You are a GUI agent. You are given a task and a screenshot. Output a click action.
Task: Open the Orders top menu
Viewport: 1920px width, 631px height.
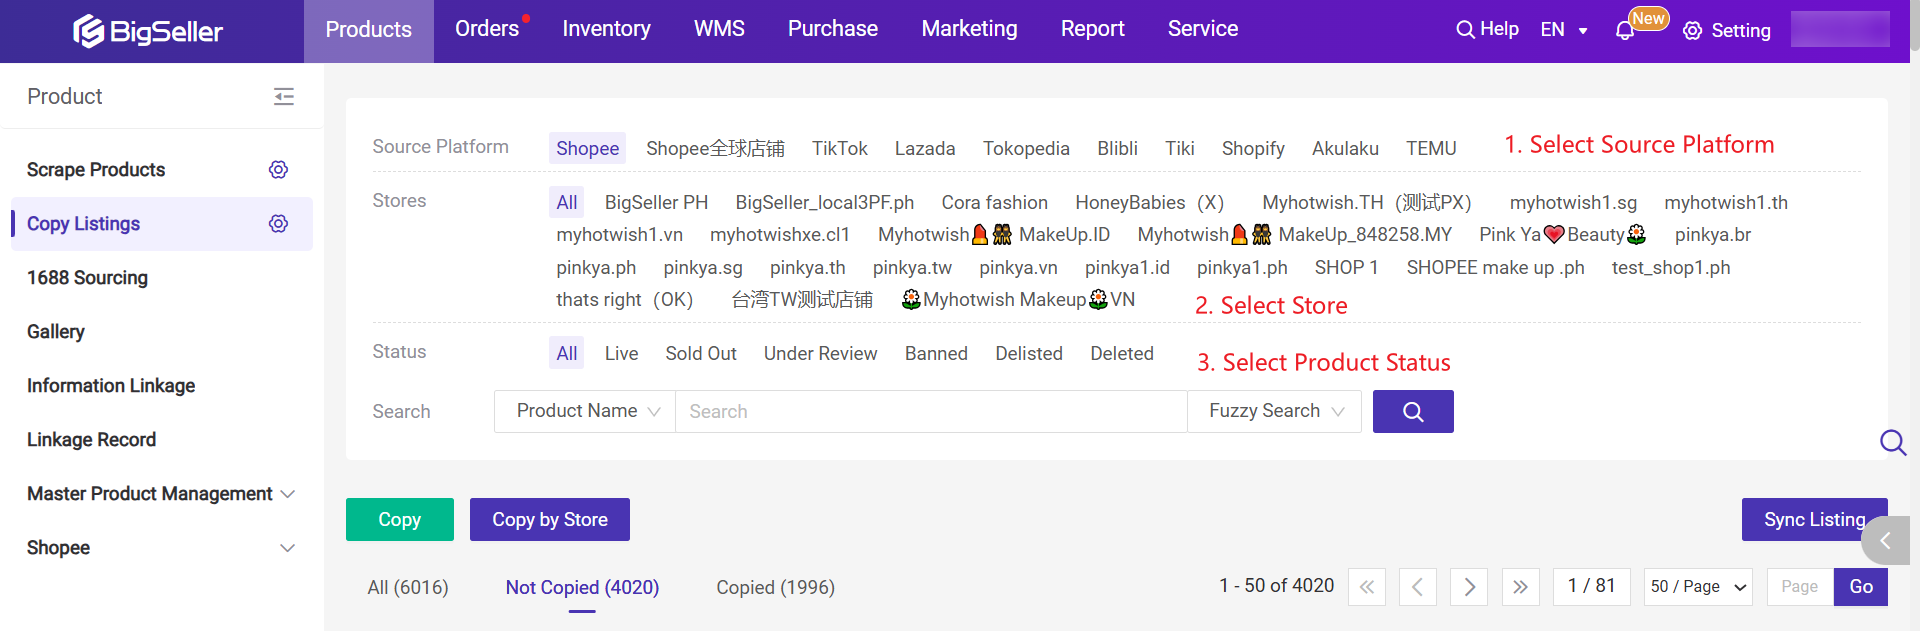tap(487, 29)
